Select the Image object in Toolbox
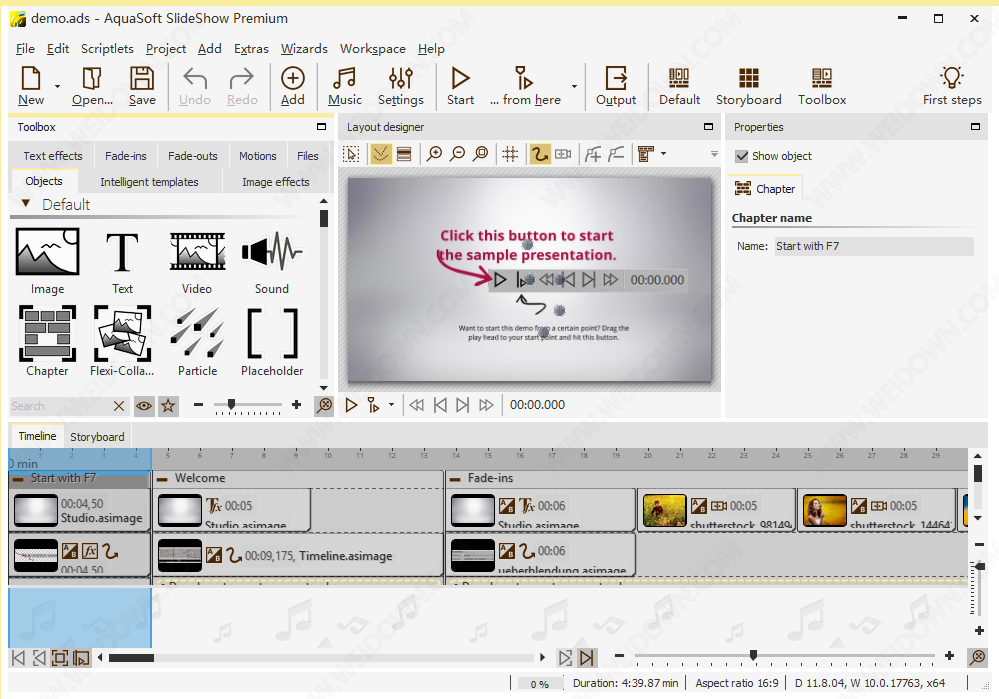 point(47,262)
